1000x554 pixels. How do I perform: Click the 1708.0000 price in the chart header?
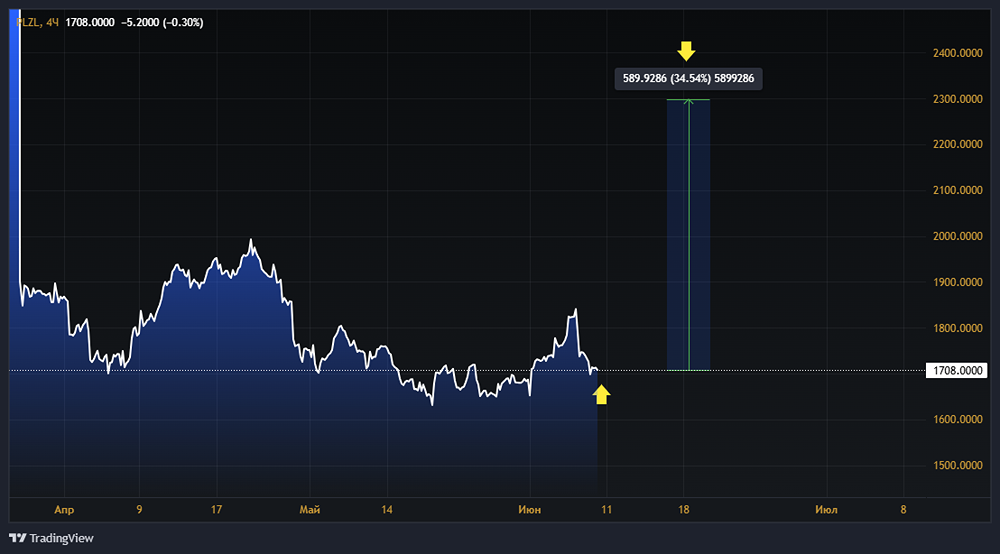pyautogui.click(x=89, y=22)
